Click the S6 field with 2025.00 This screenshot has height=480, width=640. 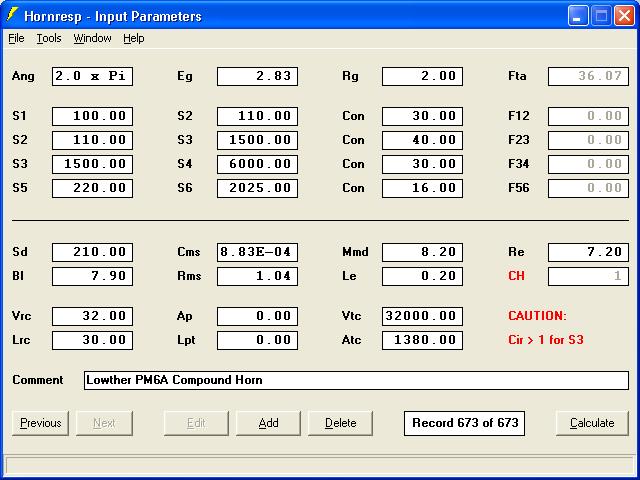[x=258, y=189]
